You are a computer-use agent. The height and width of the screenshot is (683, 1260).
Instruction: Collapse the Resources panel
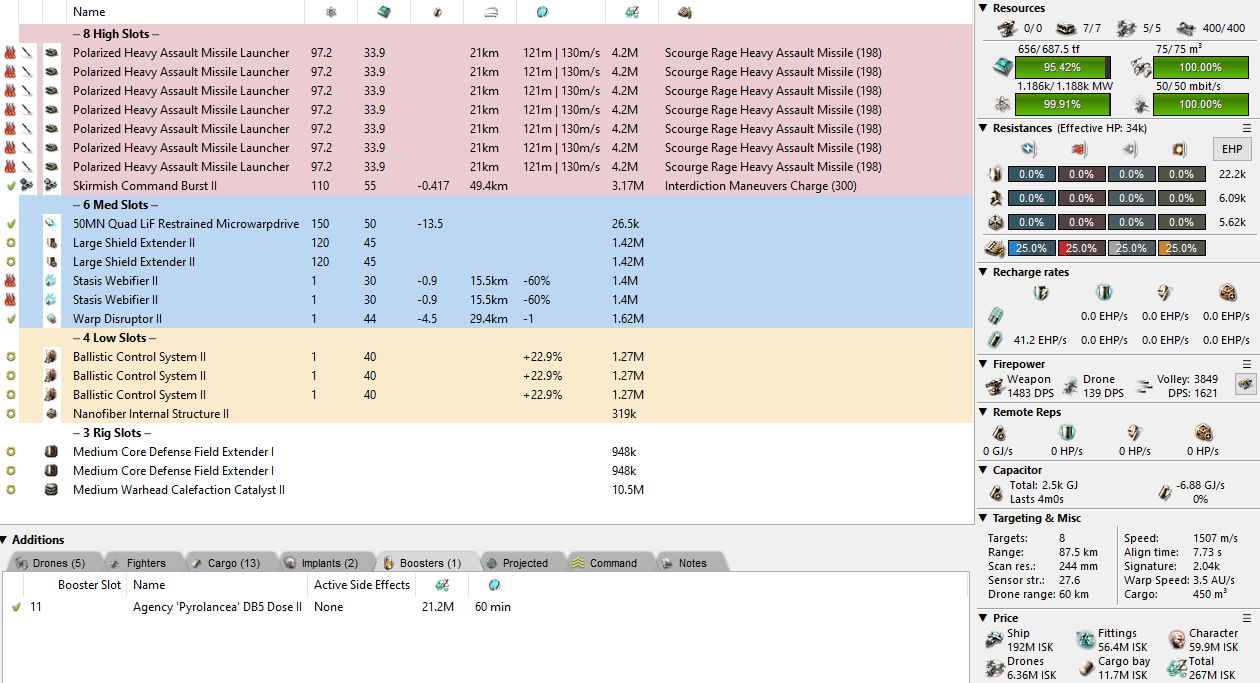tap(984, 8)
